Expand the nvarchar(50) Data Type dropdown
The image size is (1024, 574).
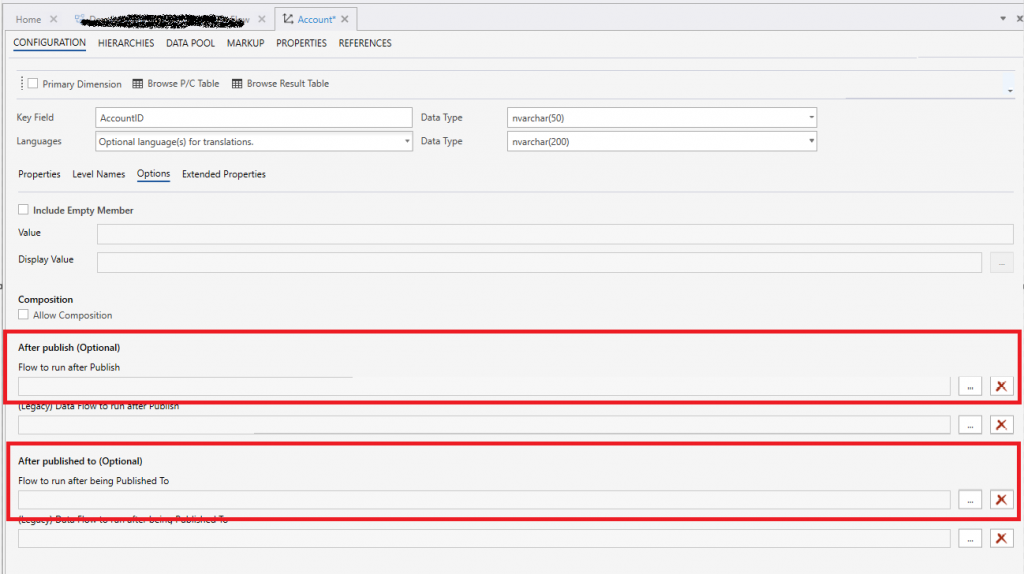[x=811, y=118]
